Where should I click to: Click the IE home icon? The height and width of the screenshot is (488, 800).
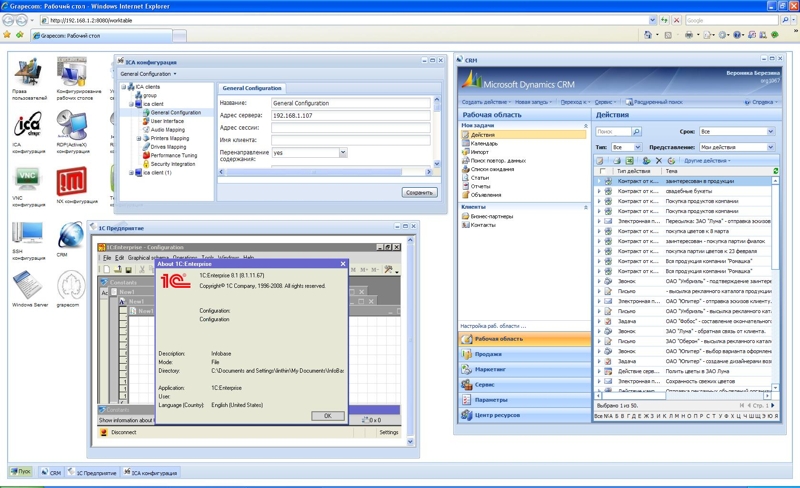tap(647, 35)
